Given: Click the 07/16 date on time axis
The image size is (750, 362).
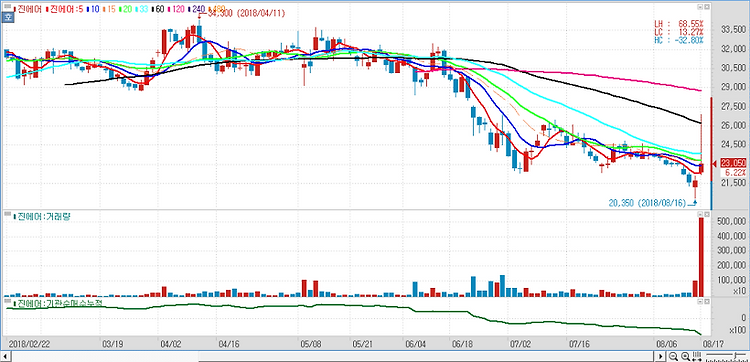Looking at the screenshot, I should 578,344.
